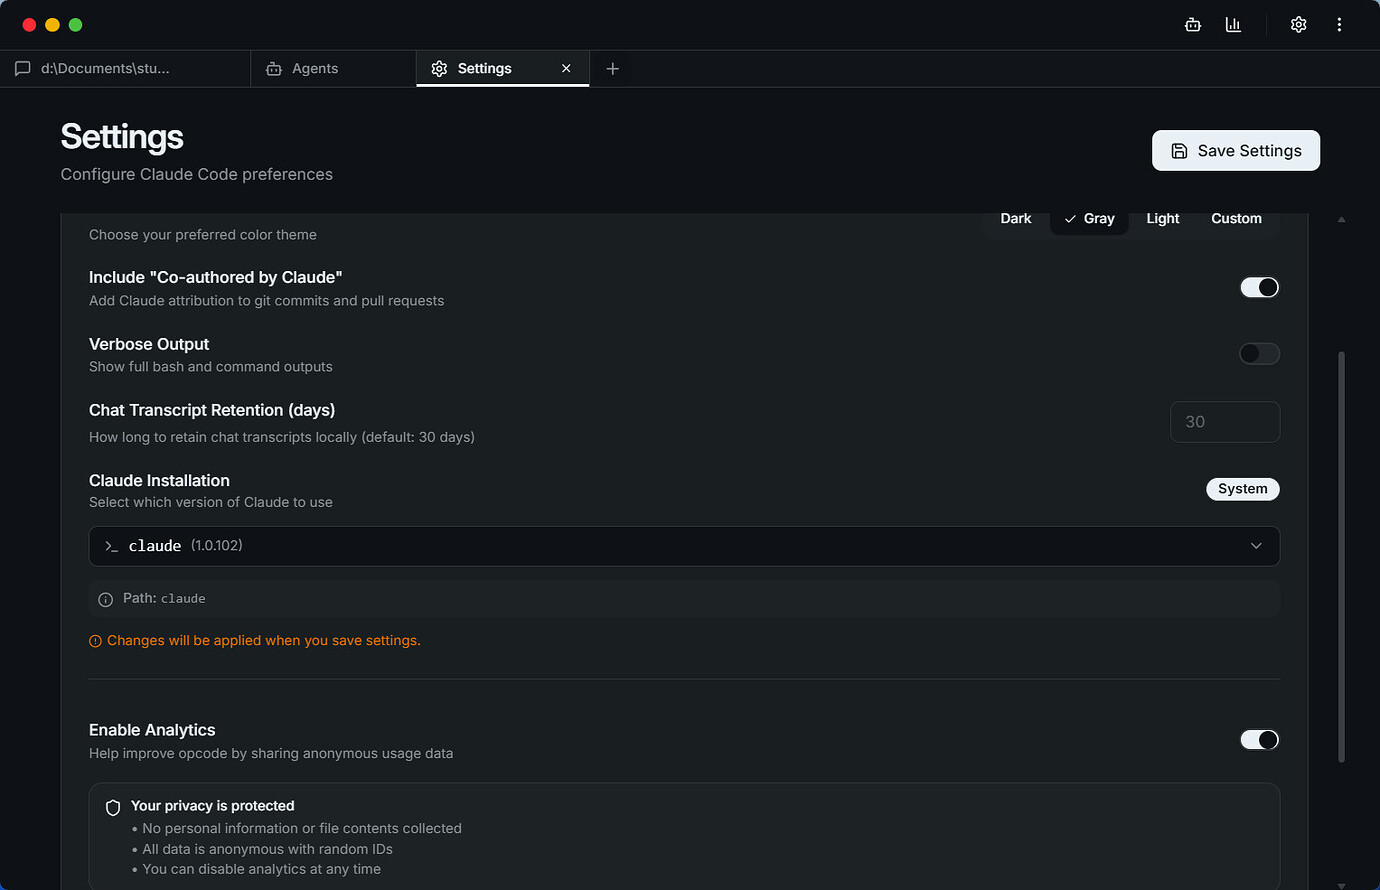Viewport: 1380px width, 890px height.
Task: Click the Chat Transcript Retention days field
Action: (1225, 422)
